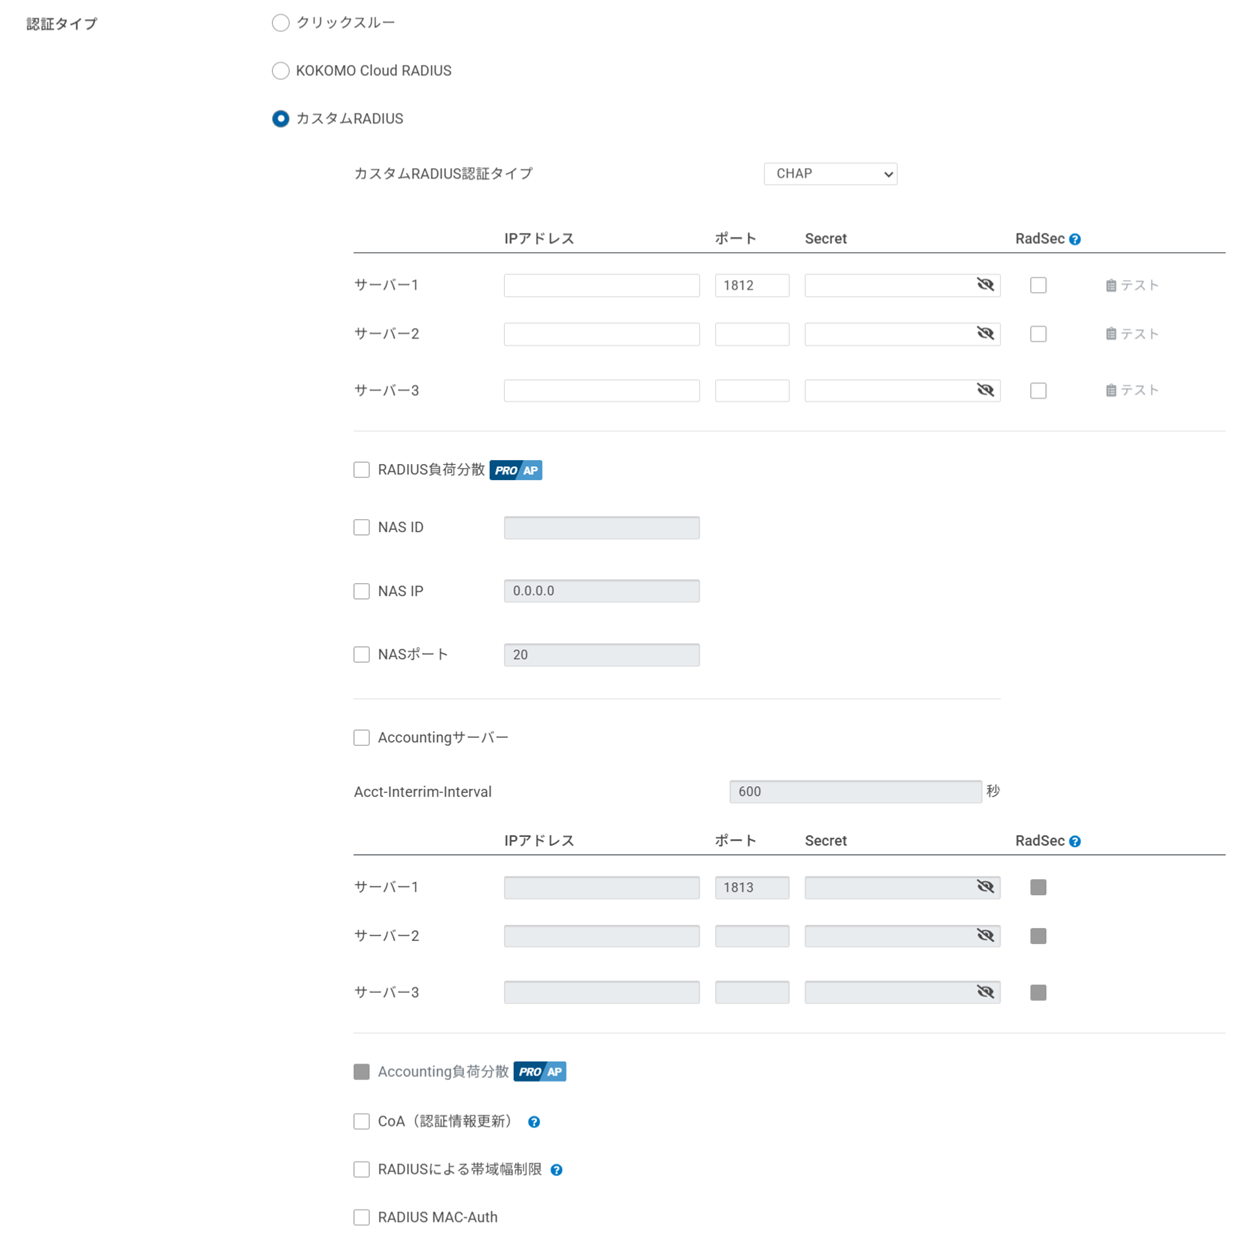Tick RadSec checkbox for authentication server 1
Image resolution: width=1242 pixels, height=1251 pixels.
coord(1038,286)
